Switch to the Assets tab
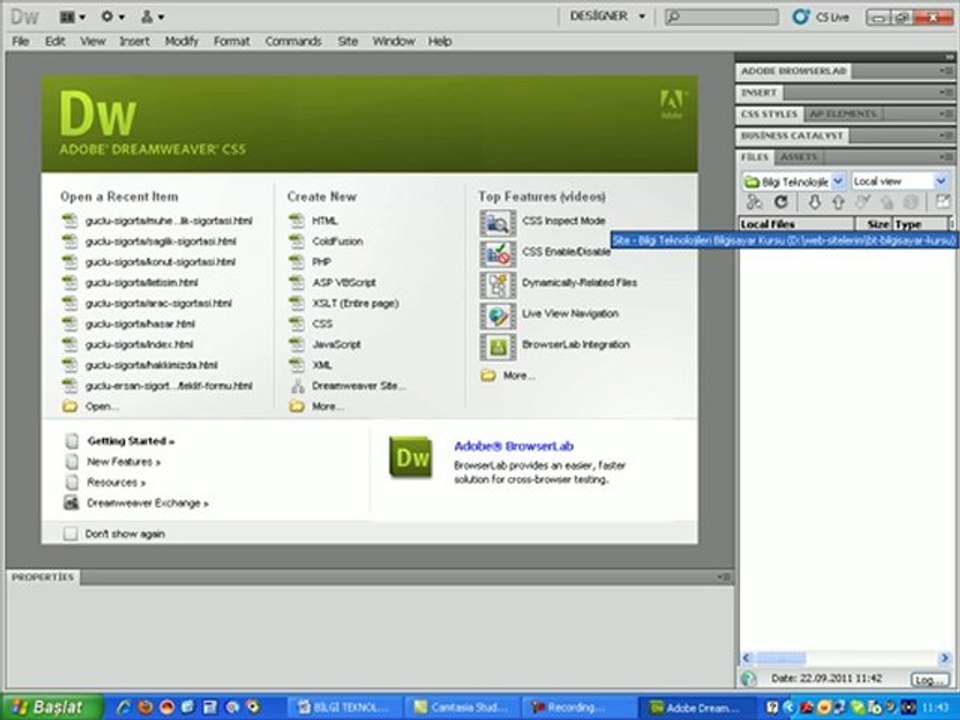Screen dimensions: 960x720 click(798, 157)
